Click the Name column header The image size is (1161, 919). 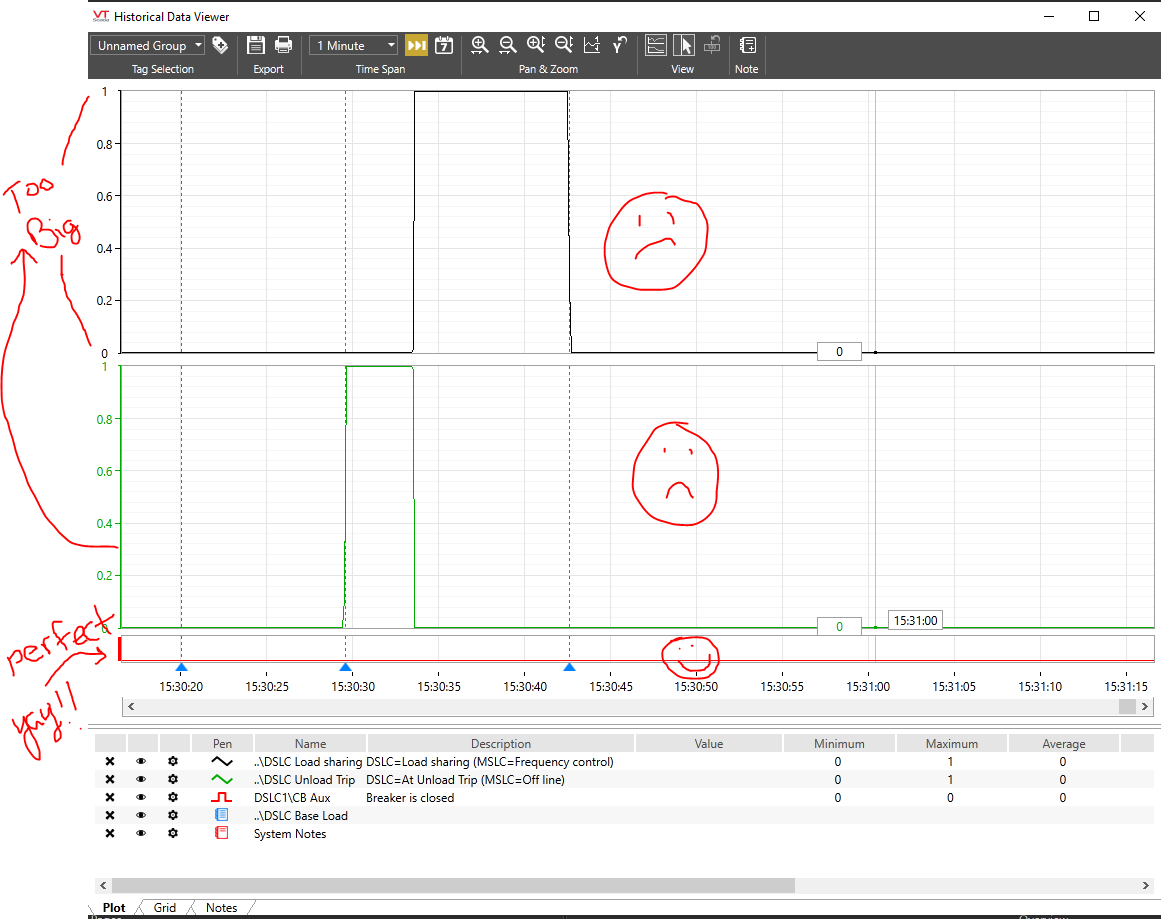coord(310,743)
